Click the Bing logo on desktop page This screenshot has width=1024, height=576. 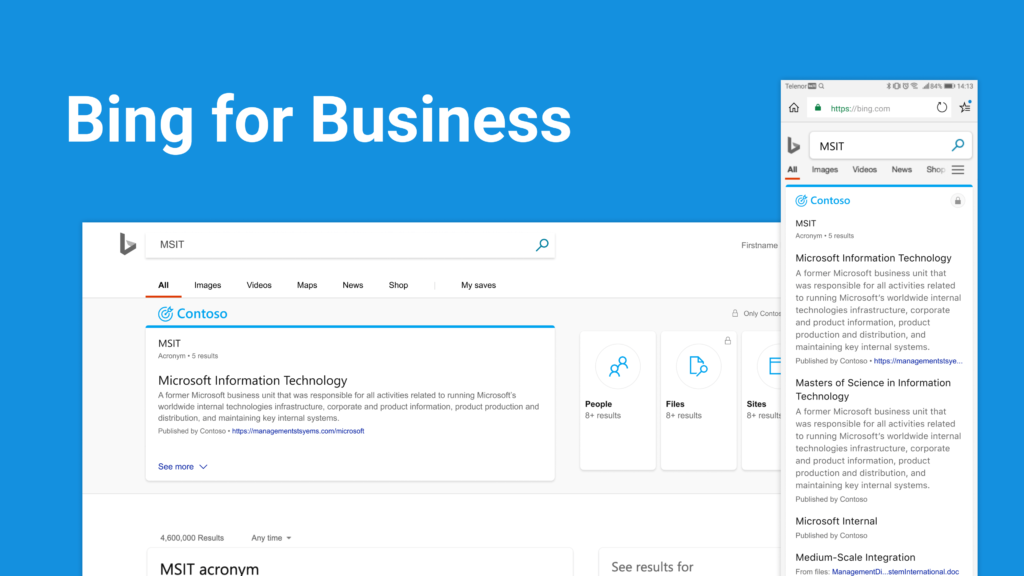127,244
